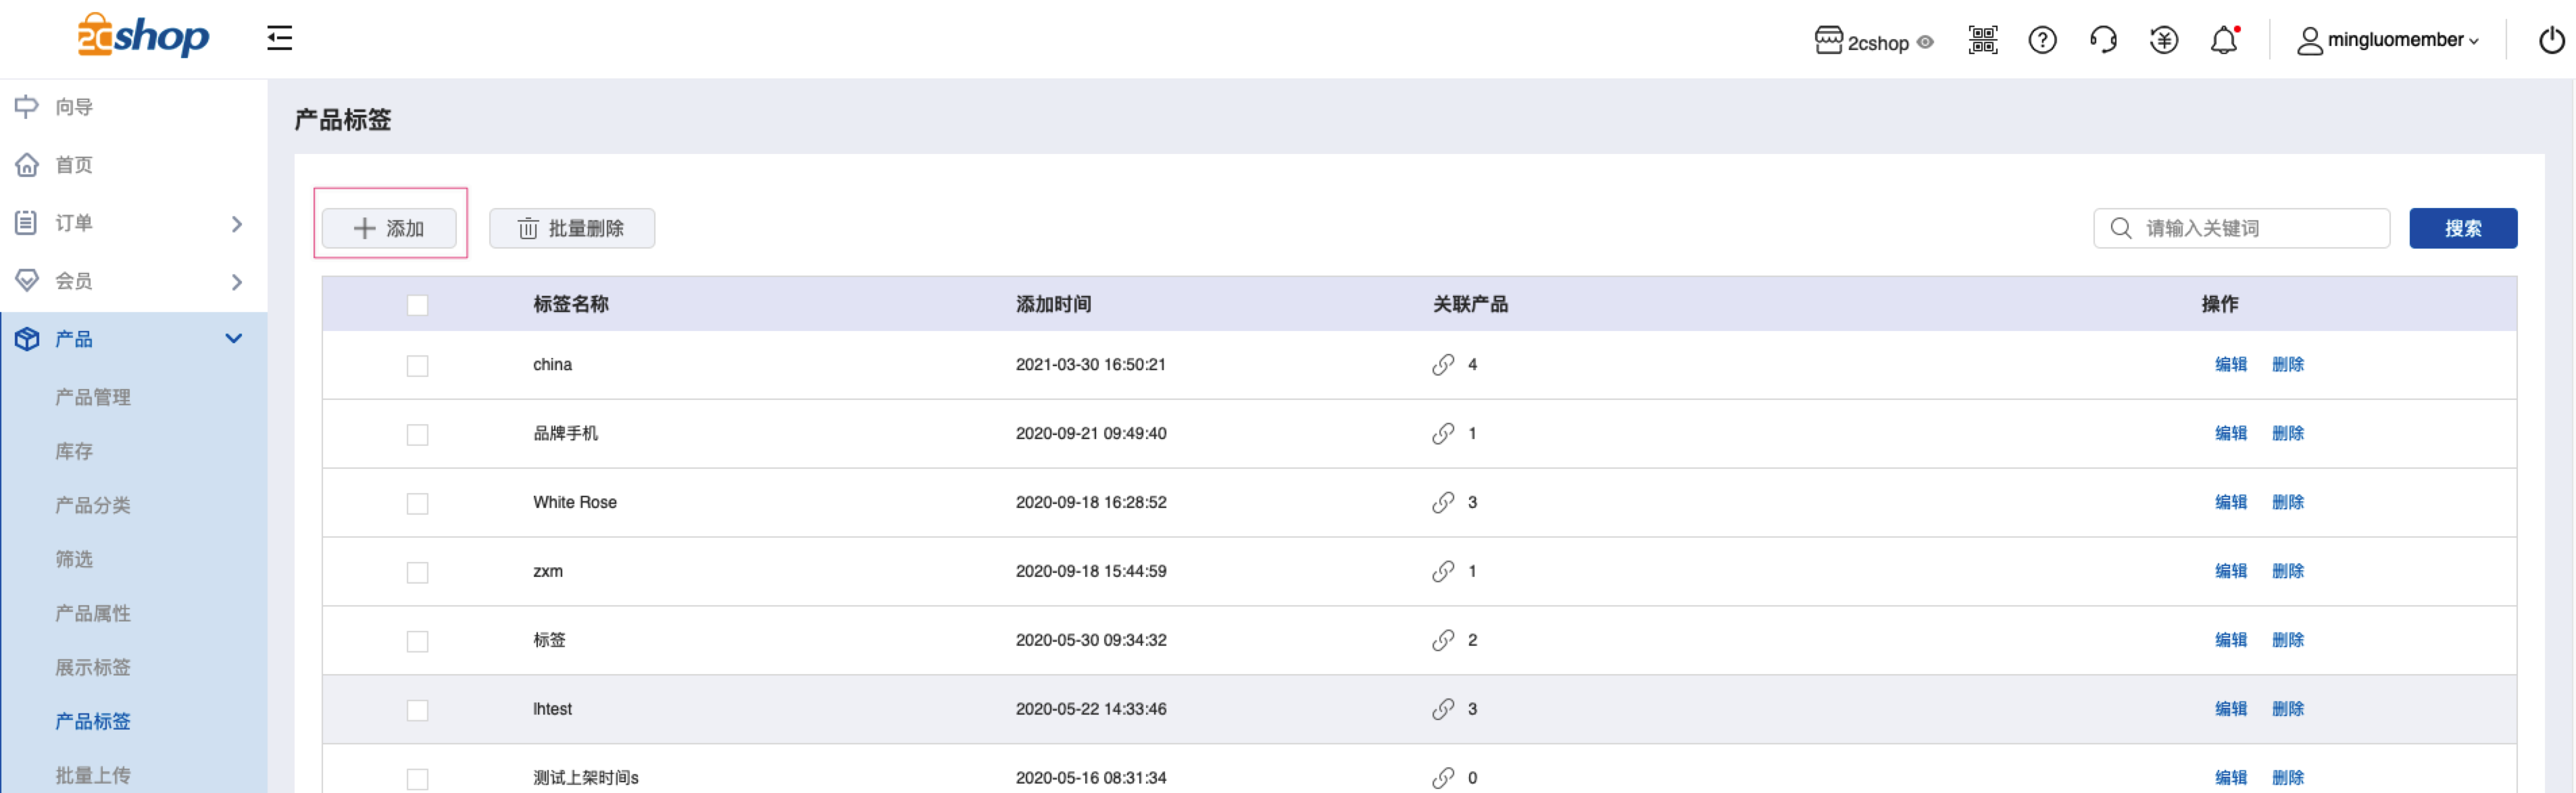Click the power logout icon
The width and height of the screenshot is (2576, 793).
click(2551, 40)
